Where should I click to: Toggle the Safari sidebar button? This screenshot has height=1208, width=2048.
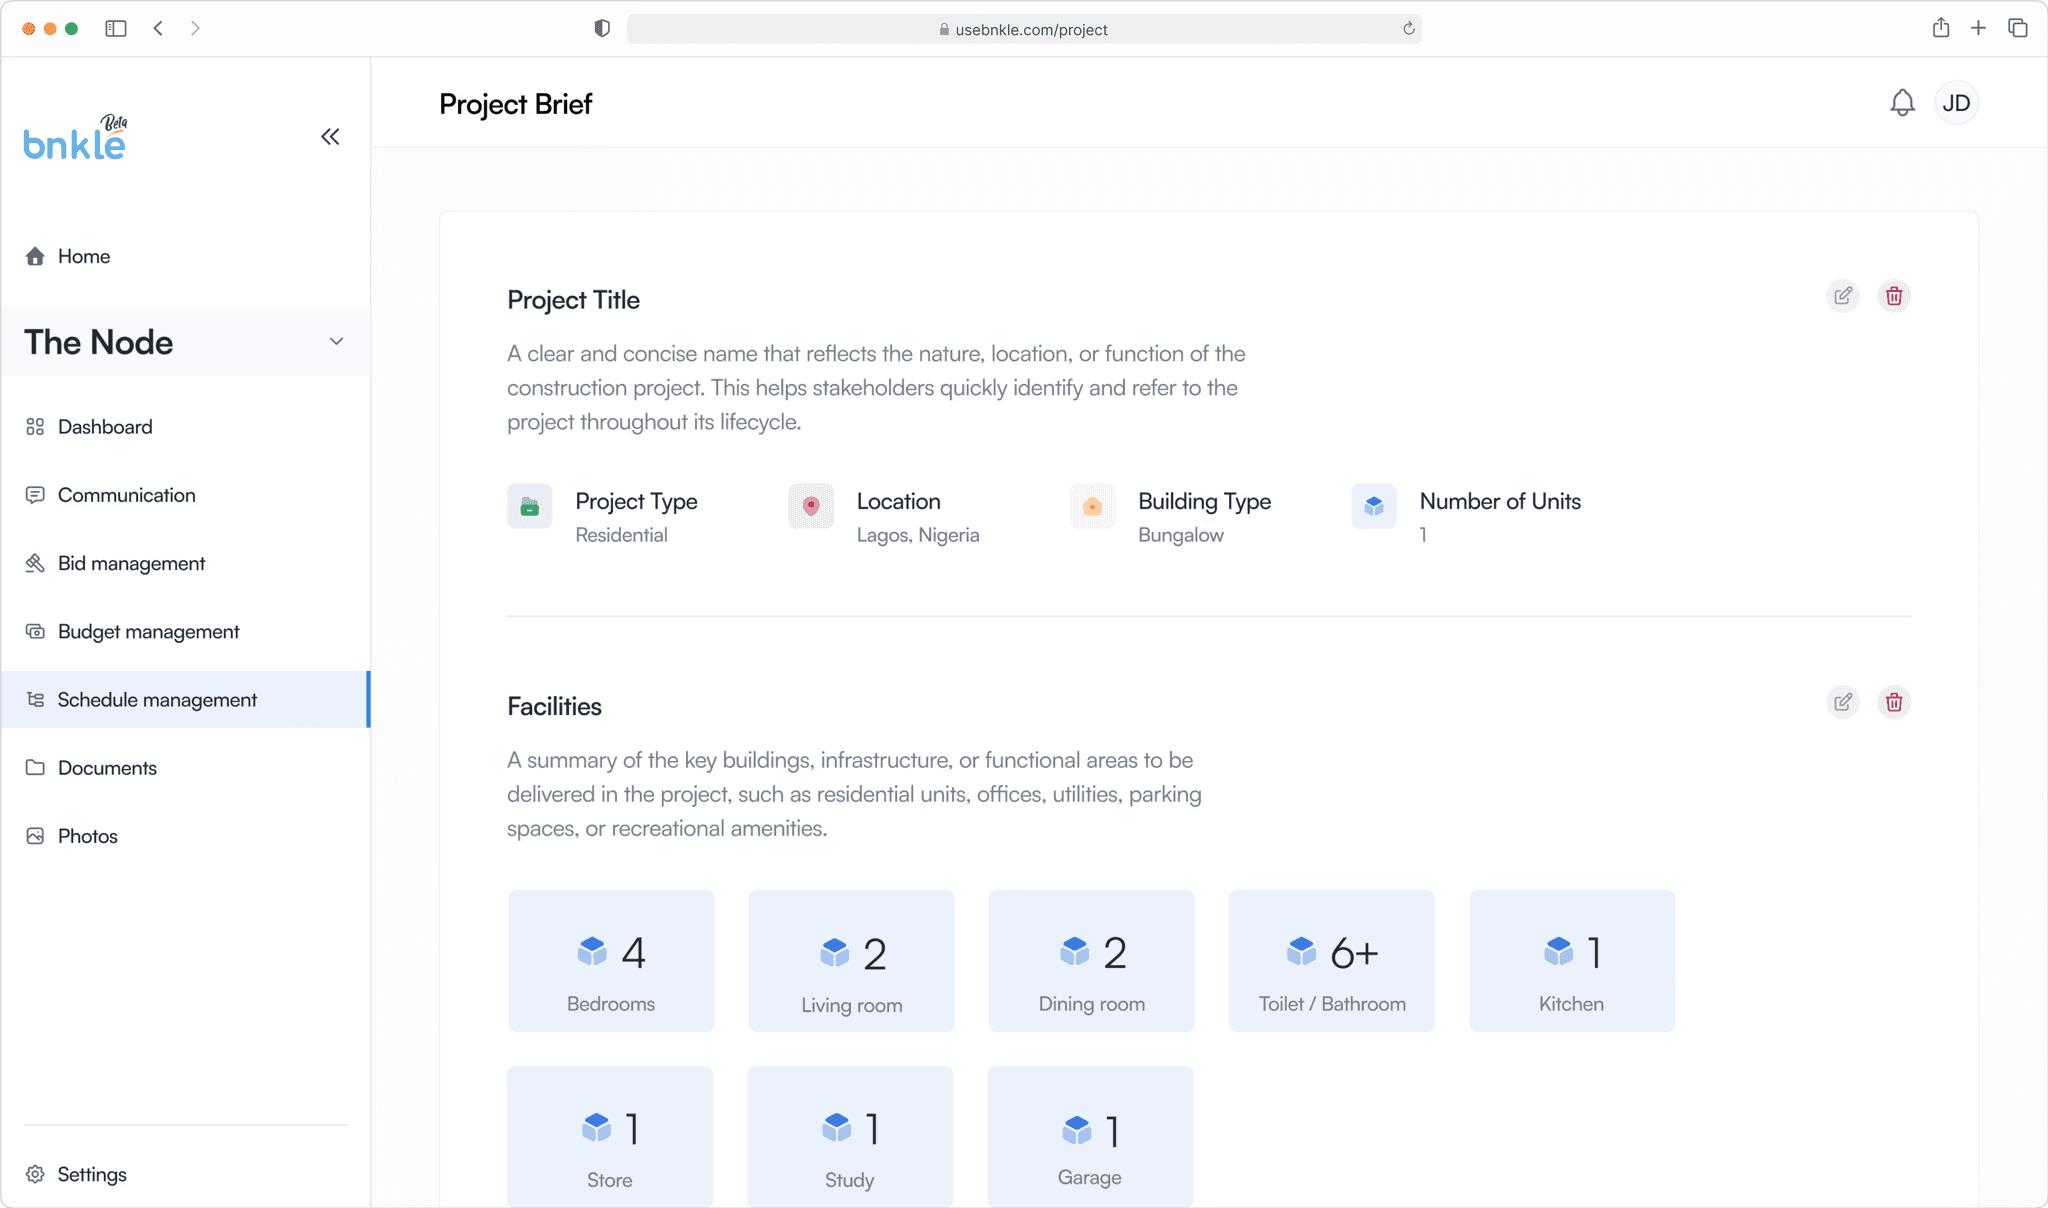coord(116,28)
